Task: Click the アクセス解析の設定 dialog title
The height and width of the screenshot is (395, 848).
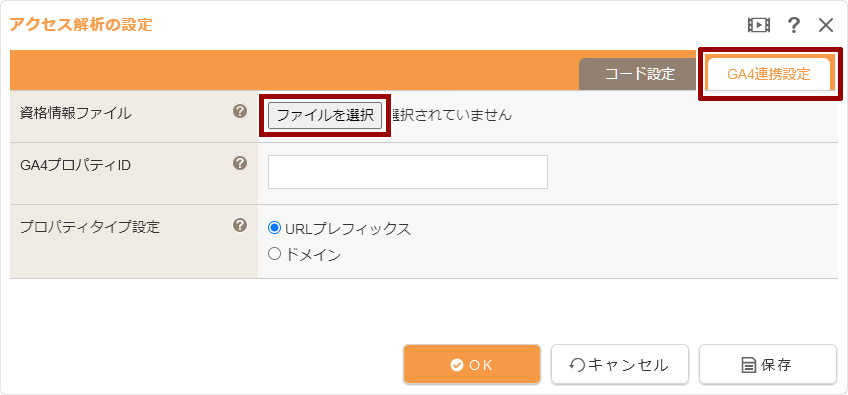Action: click(x=81, y=24)
